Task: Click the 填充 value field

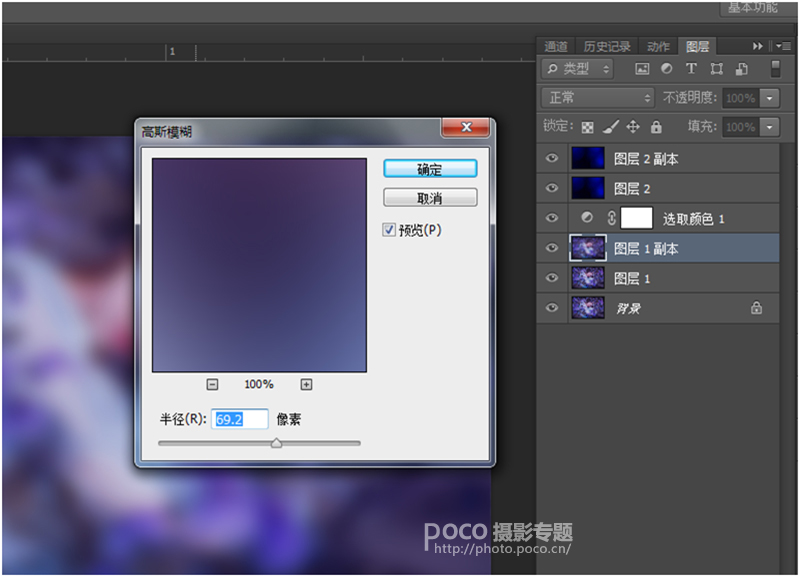Action: pos(740,127)
